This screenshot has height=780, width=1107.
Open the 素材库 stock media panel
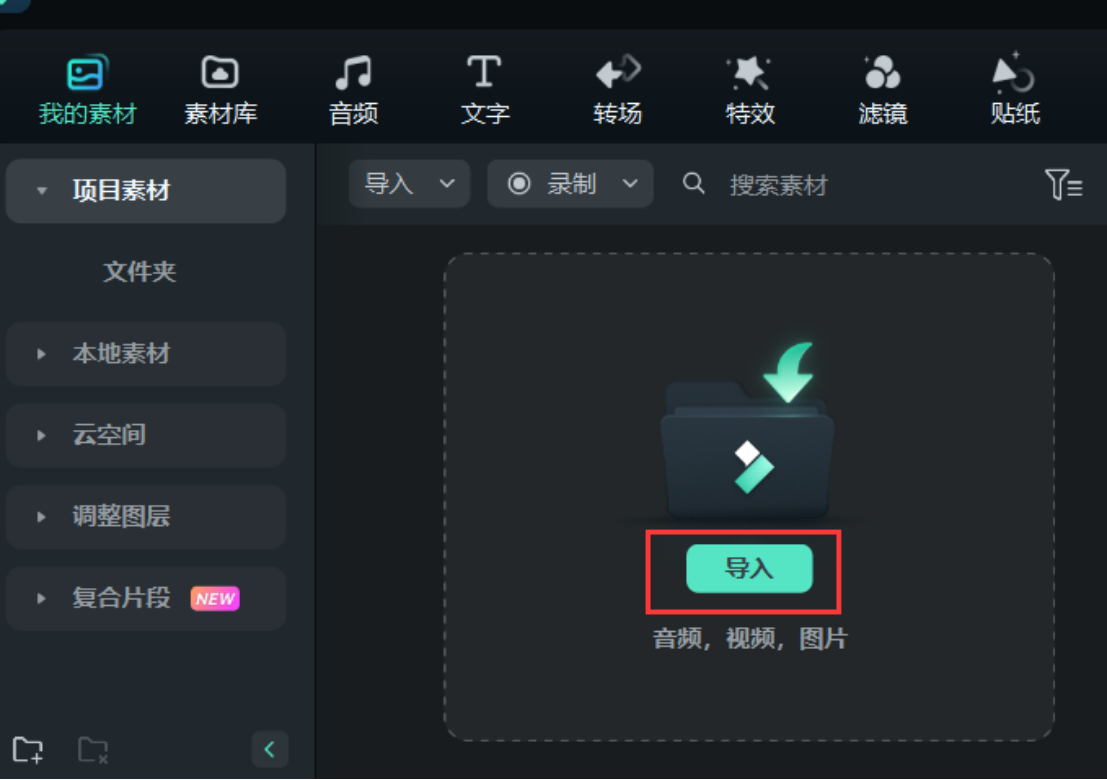click(x=219, y=88)
